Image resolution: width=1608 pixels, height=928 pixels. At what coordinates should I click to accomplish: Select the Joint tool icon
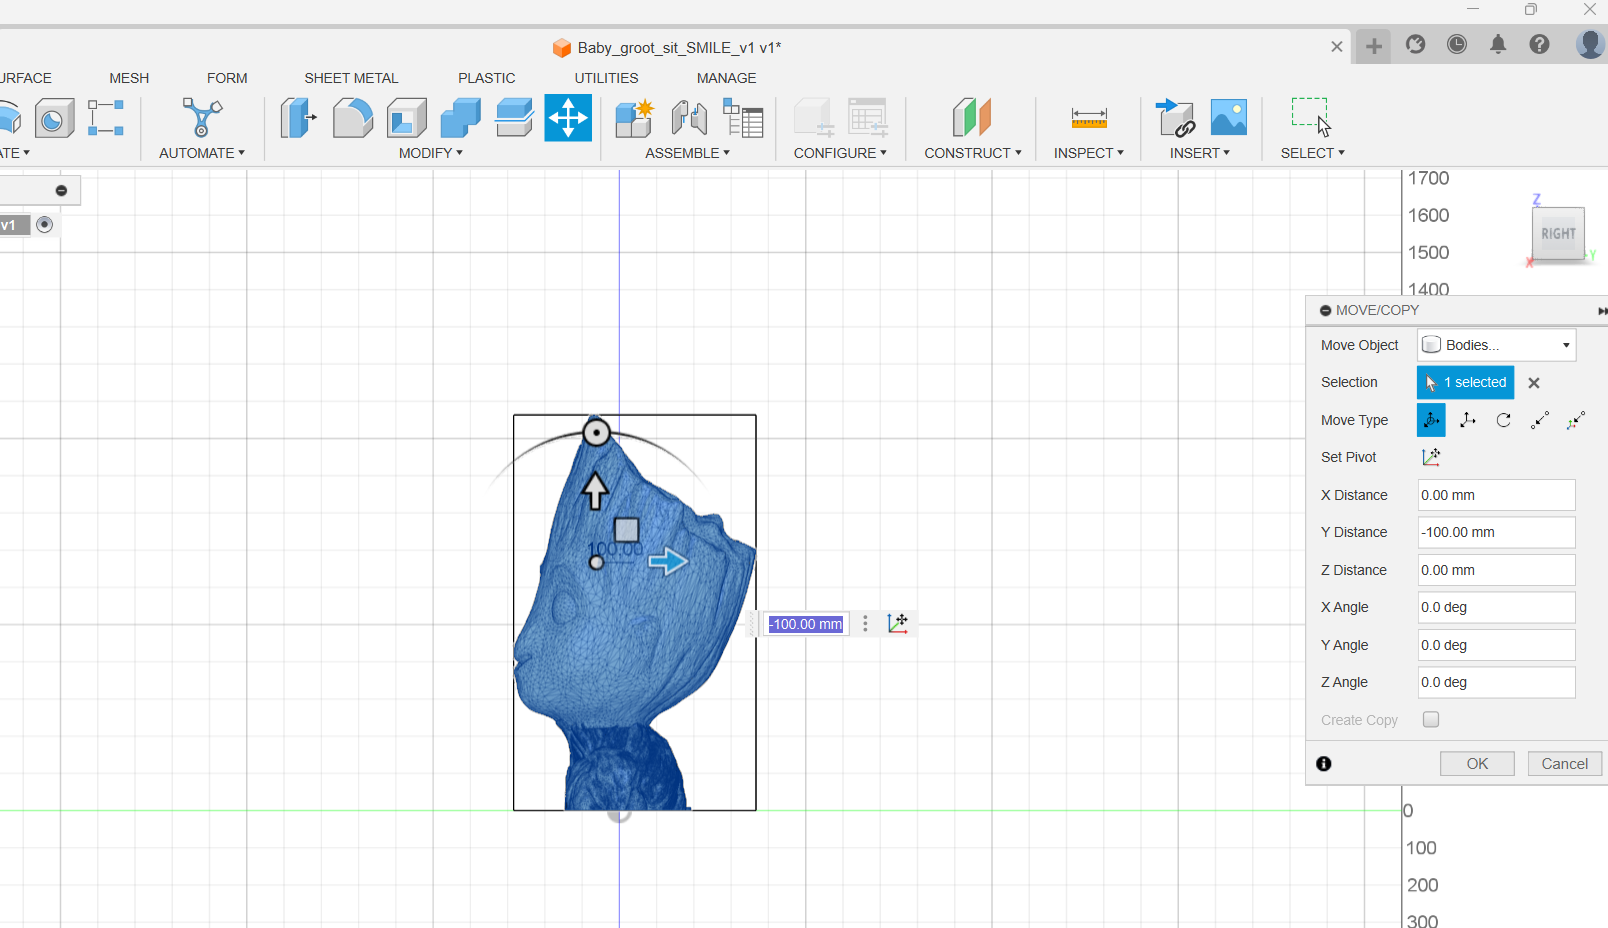(688, 118)
